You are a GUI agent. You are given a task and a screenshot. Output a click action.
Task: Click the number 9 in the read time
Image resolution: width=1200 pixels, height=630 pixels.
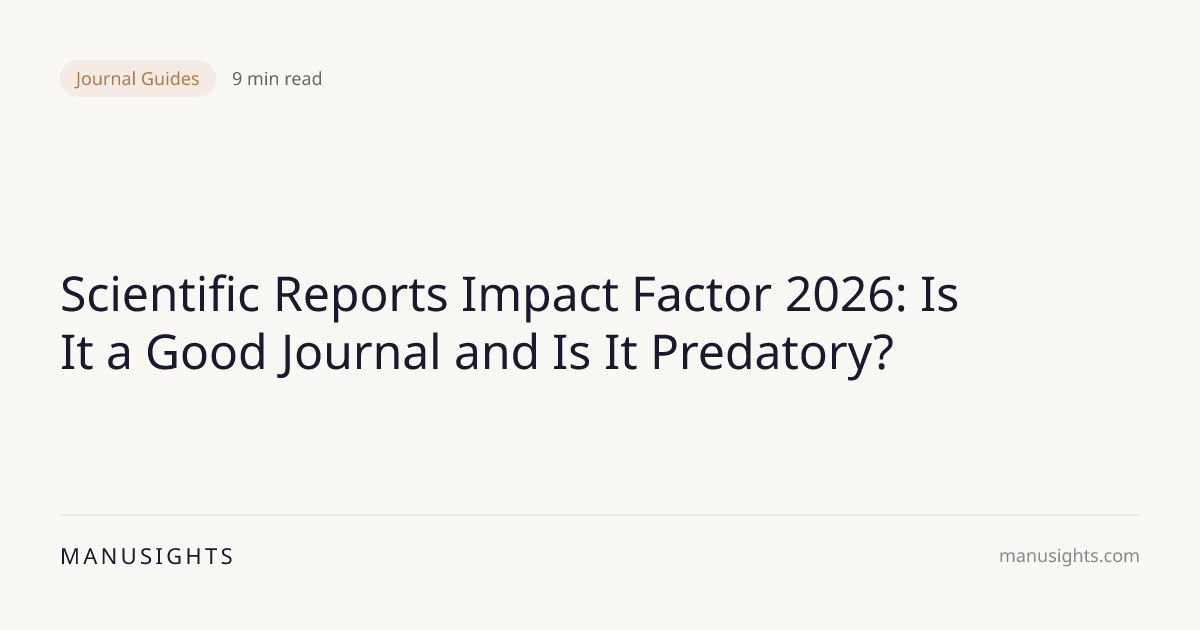(237, 78)
